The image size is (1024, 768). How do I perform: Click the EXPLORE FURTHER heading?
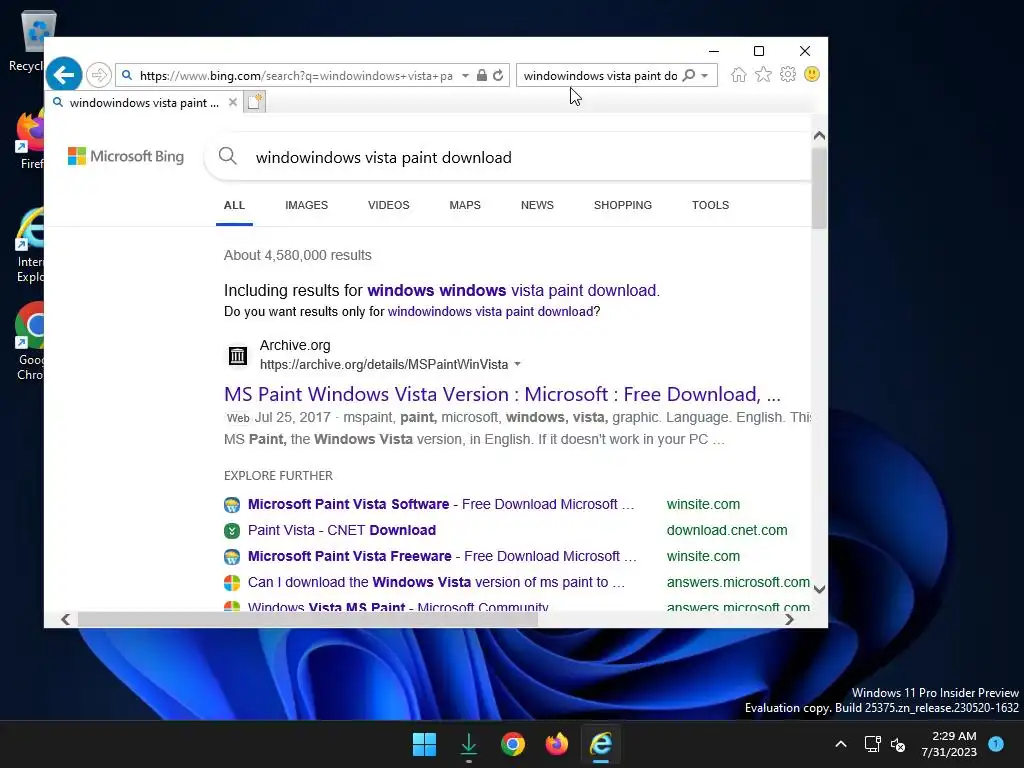278,475
